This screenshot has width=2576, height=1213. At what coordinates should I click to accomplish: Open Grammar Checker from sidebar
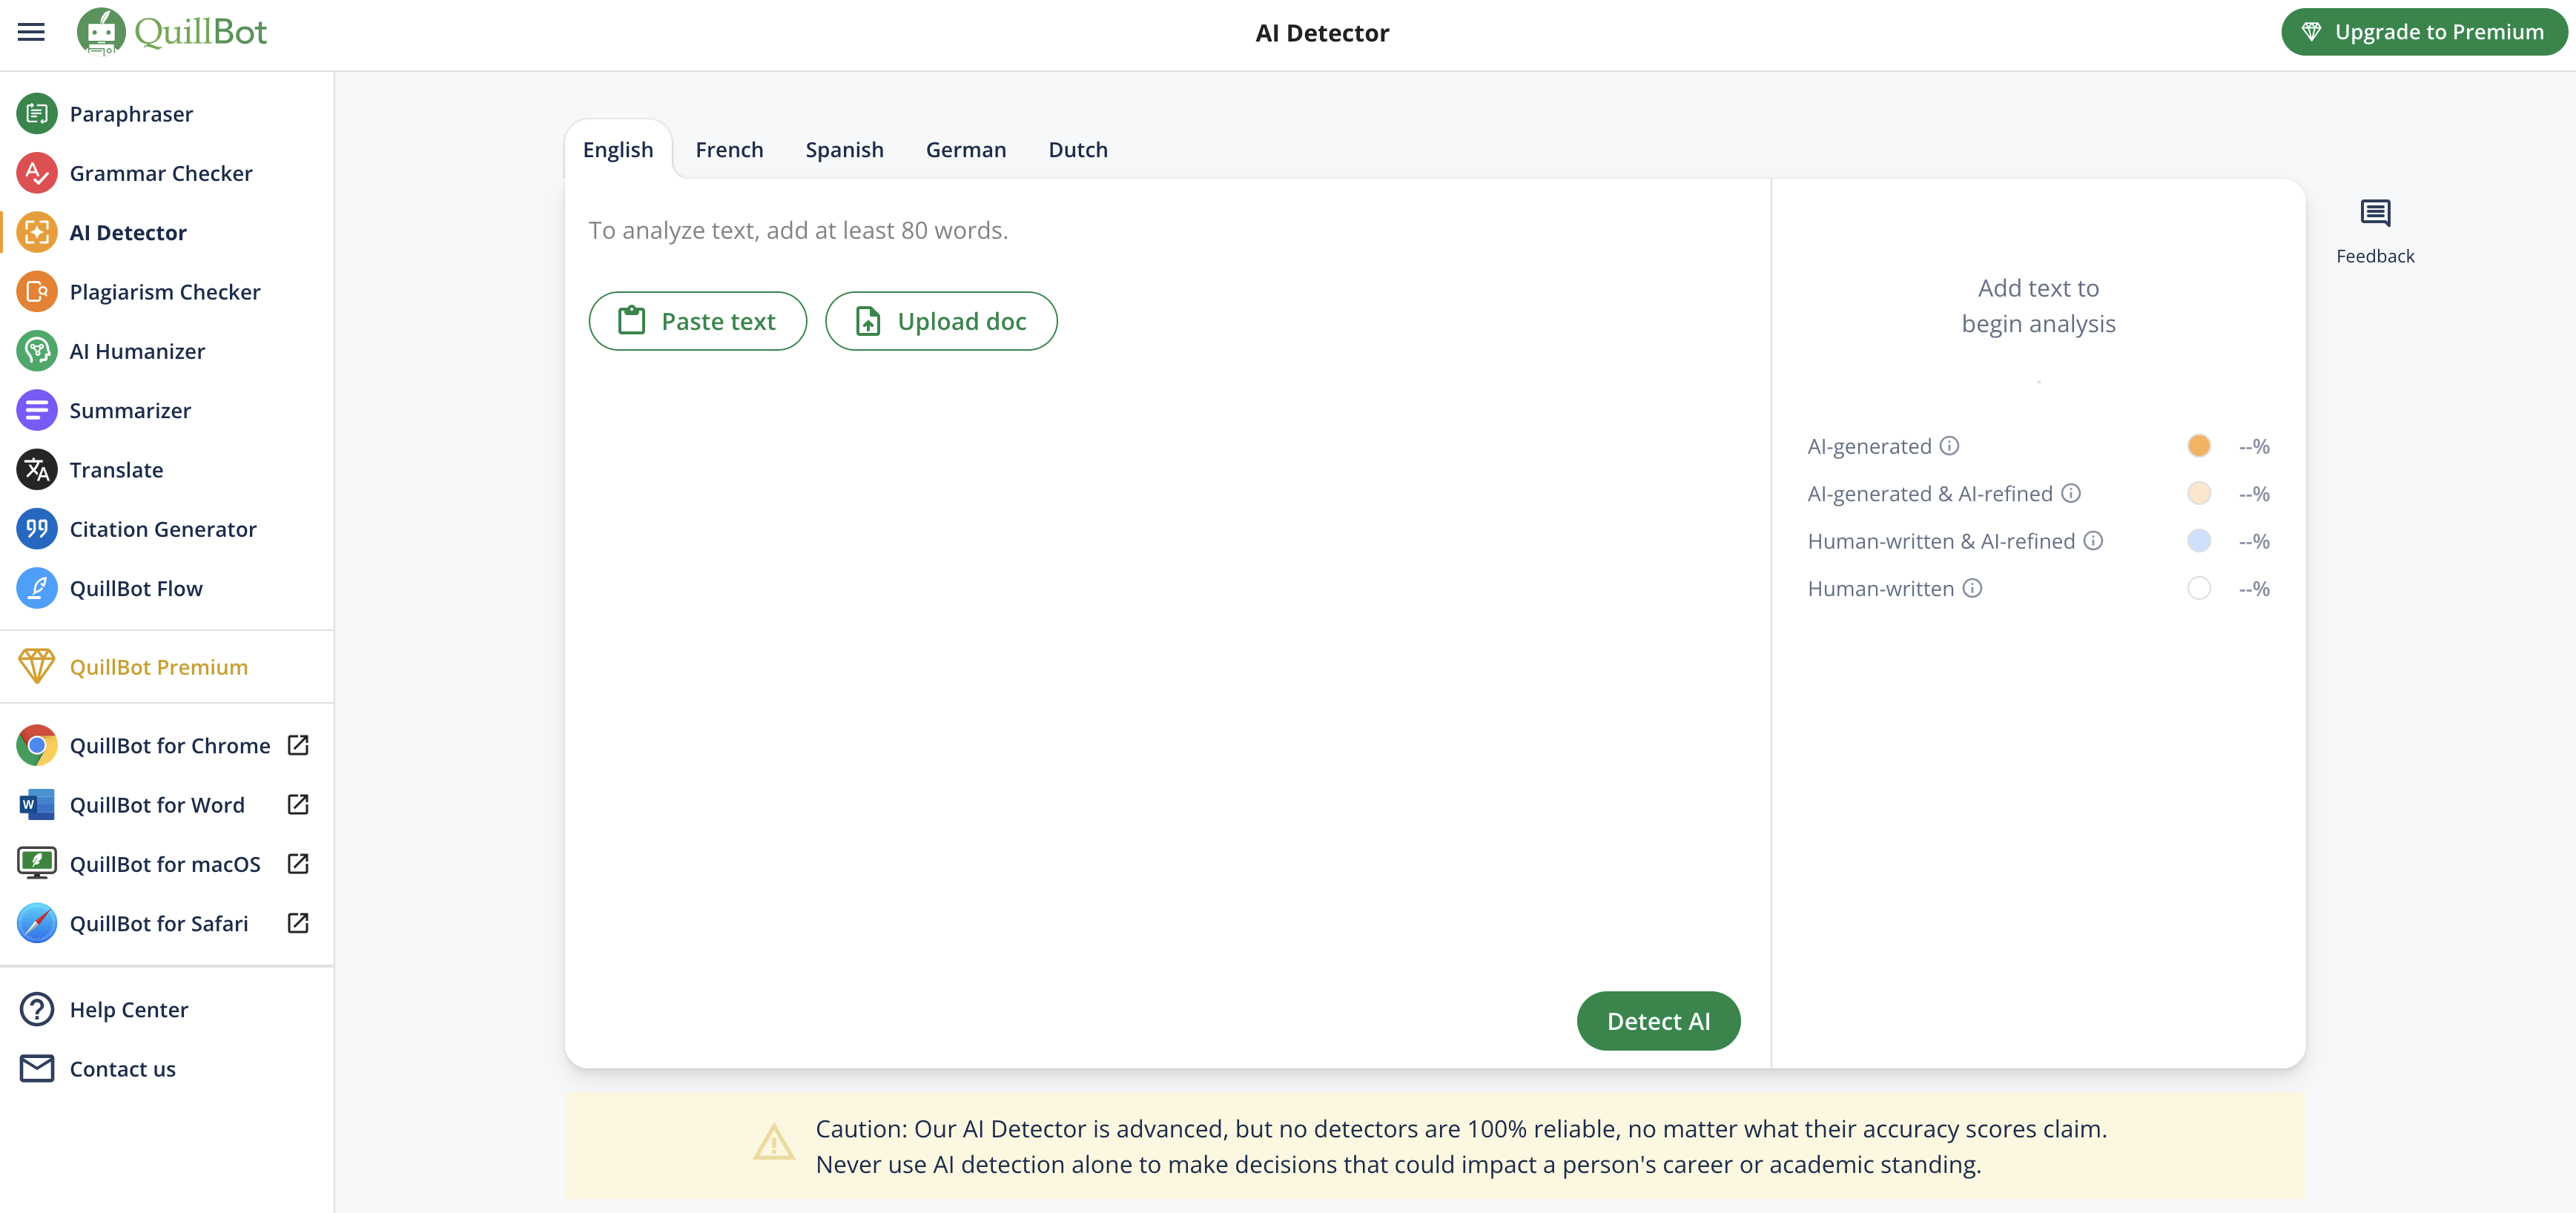pyautogui.click(x=160, y=173)
